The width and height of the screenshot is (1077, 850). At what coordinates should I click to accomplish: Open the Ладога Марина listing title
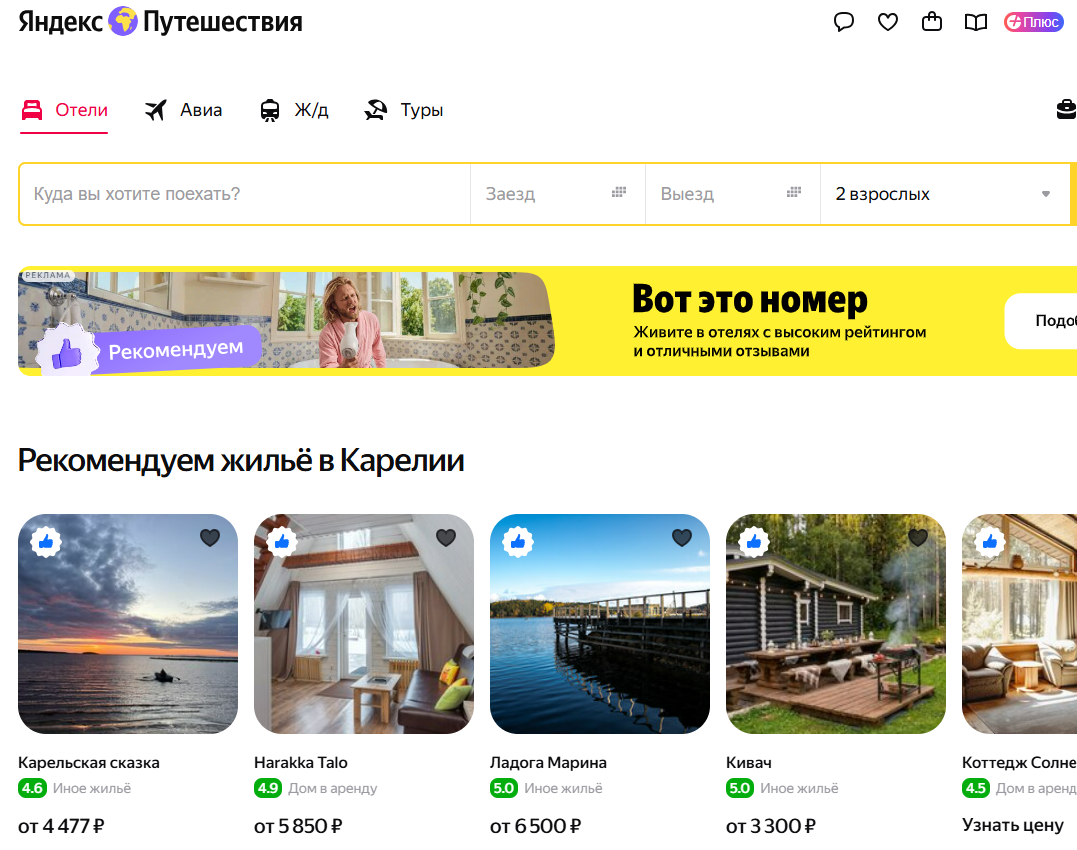pos(548,763)
